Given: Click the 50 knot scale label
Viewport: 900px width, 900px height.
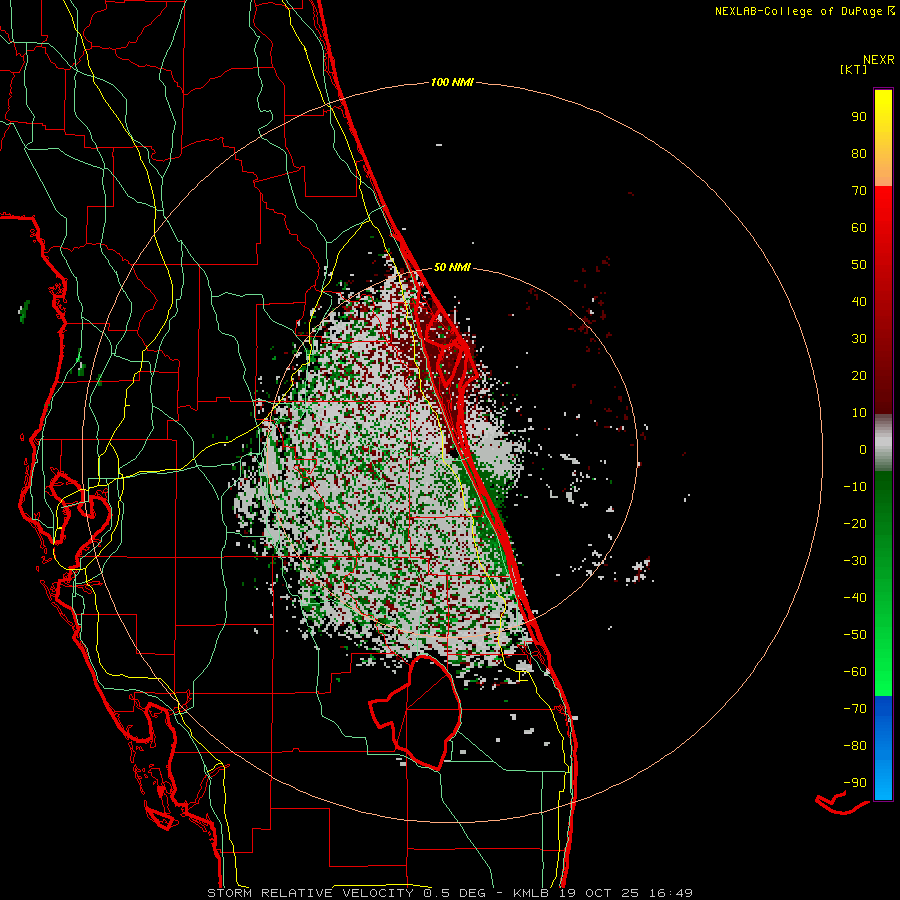Looking at the screenshot, I should [859, 265].
